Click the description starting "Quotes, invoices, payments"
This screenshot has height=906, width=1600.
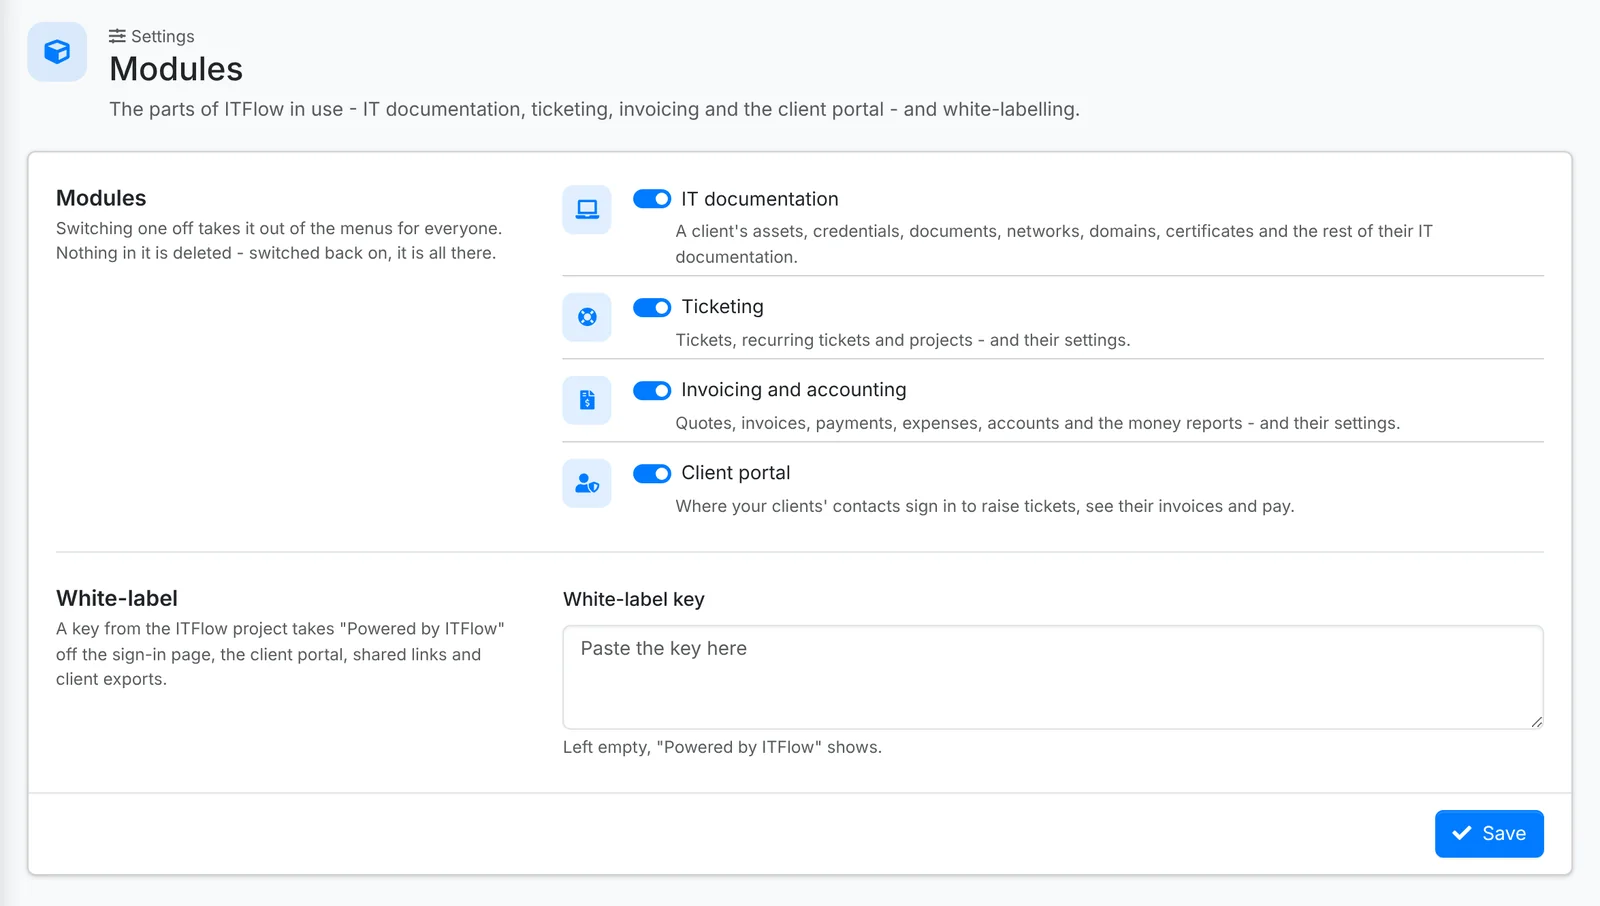[x=1038, y=423]
